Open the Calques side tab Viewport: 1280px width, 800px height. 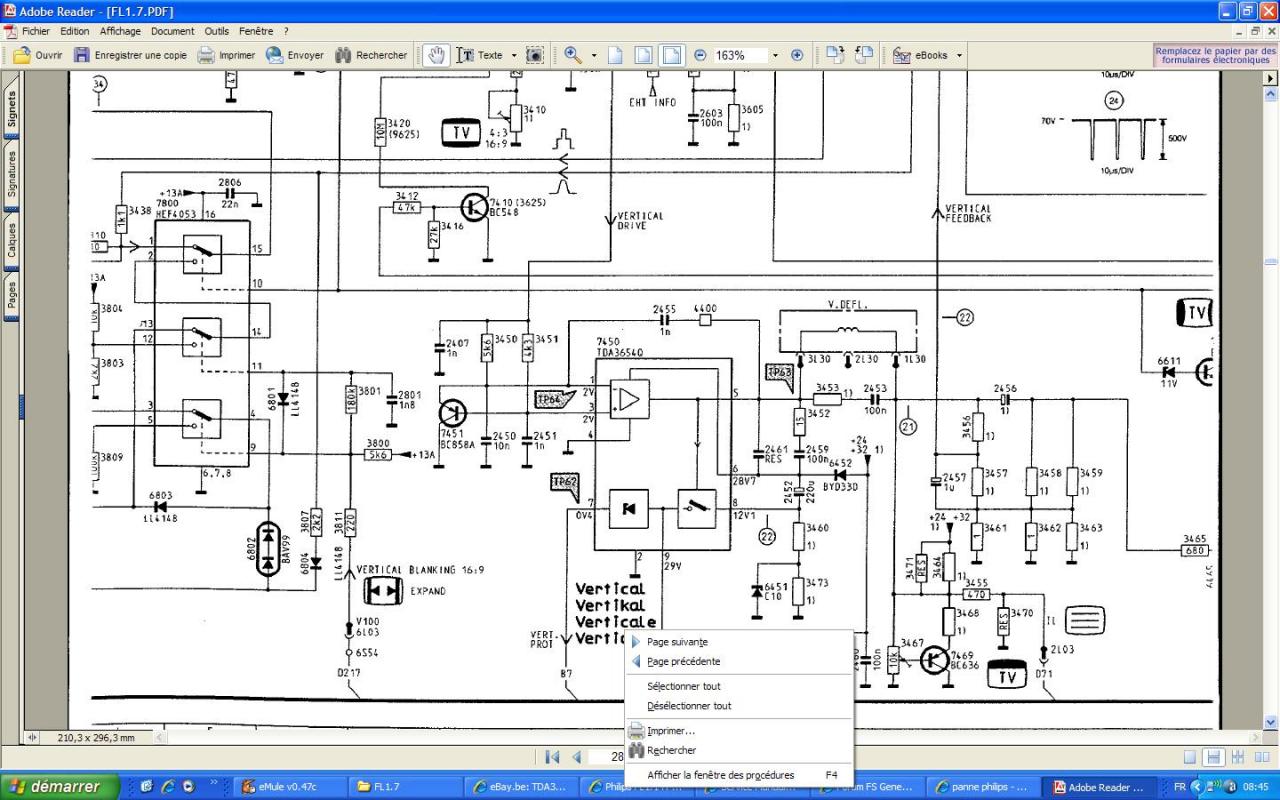tap(12, 240)
